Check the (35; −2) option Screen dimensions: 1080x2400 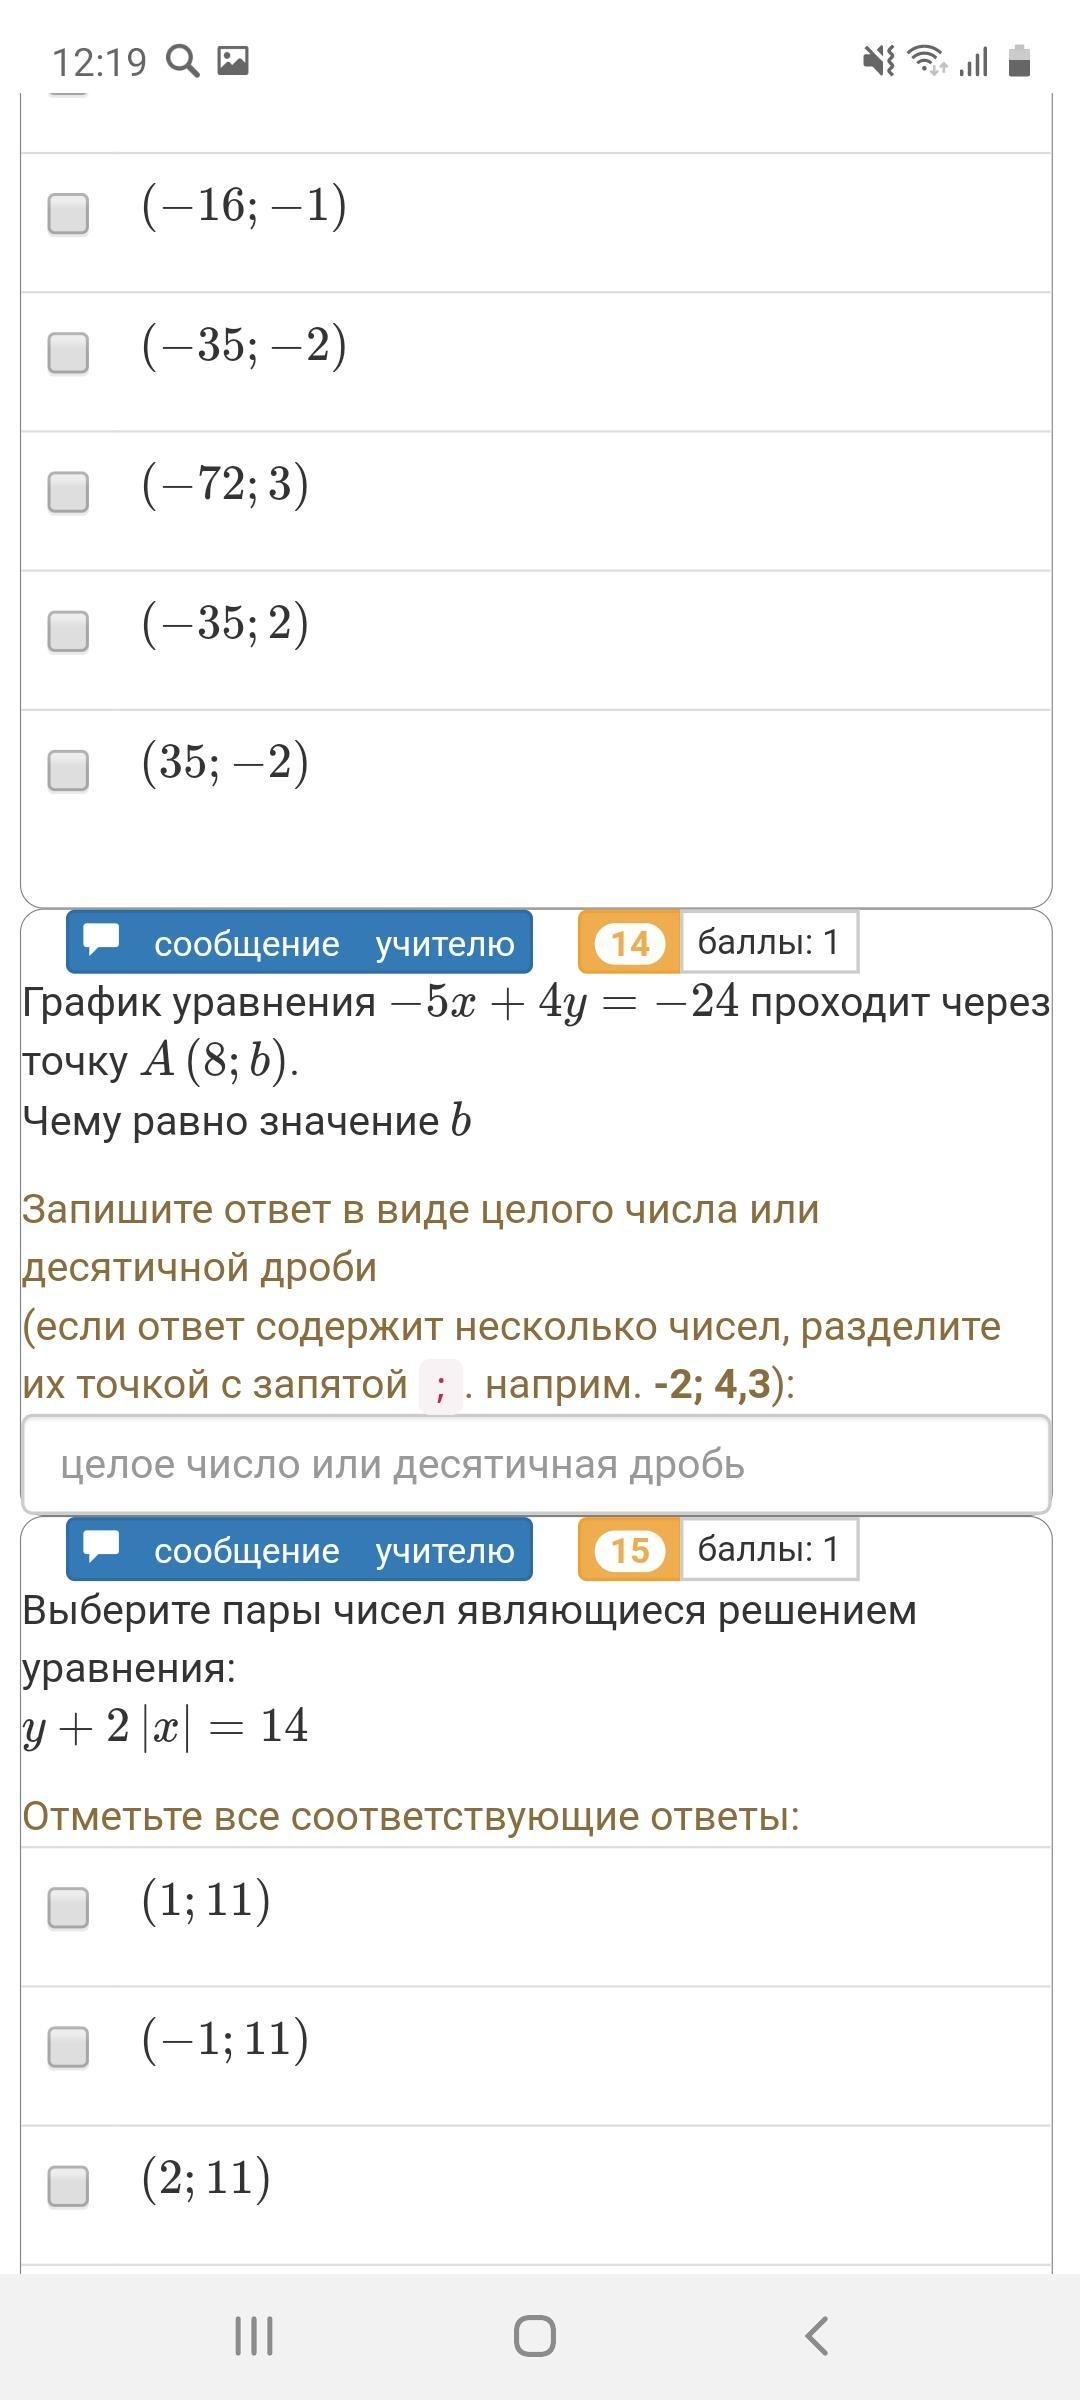coord(68,769)
